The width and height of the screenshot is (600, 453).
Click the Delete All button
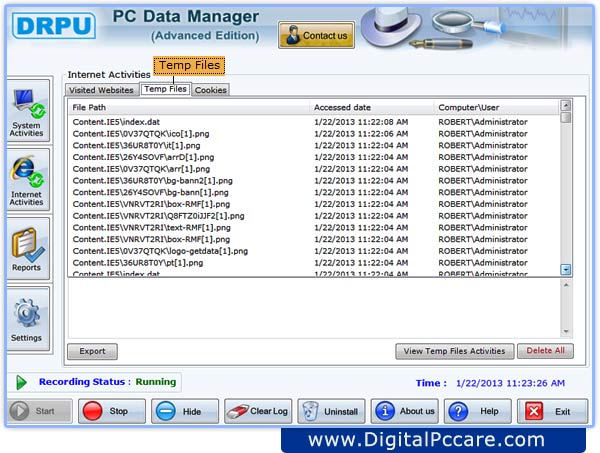545,351
